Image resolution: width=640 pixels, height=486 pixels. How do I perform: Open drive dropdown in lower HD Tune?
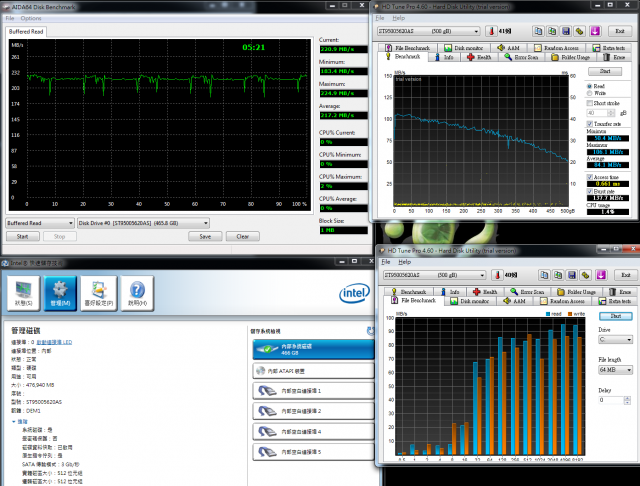click(x=435, y=275)
